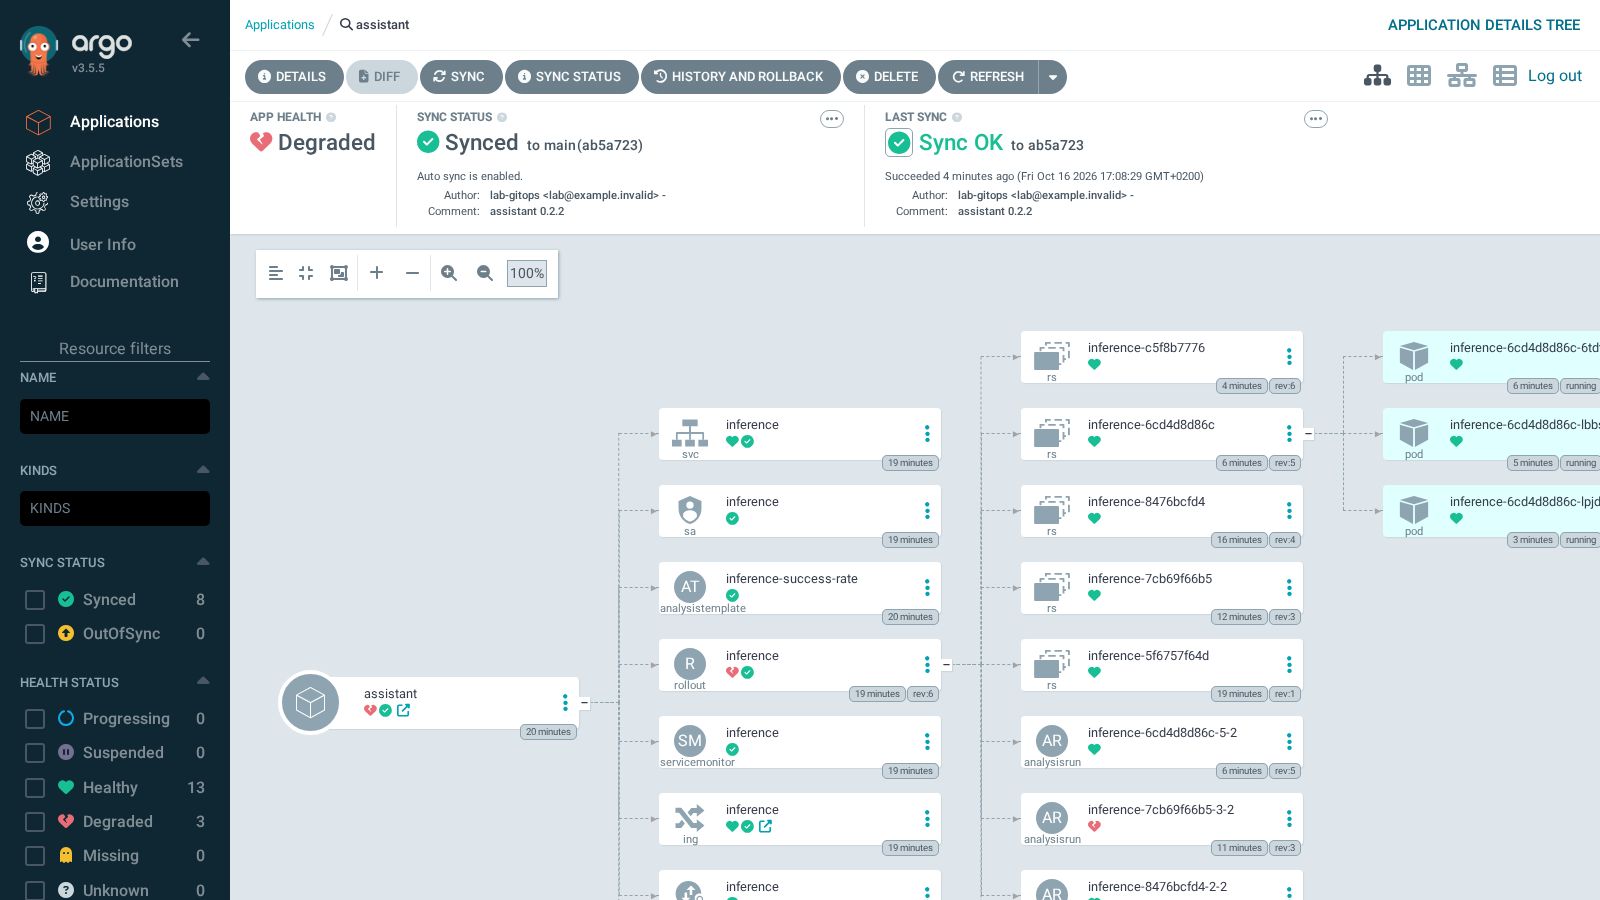Click the NAME filter input field
The width and height of the screenshot is (1600, 900).
[x=115, y=416]
